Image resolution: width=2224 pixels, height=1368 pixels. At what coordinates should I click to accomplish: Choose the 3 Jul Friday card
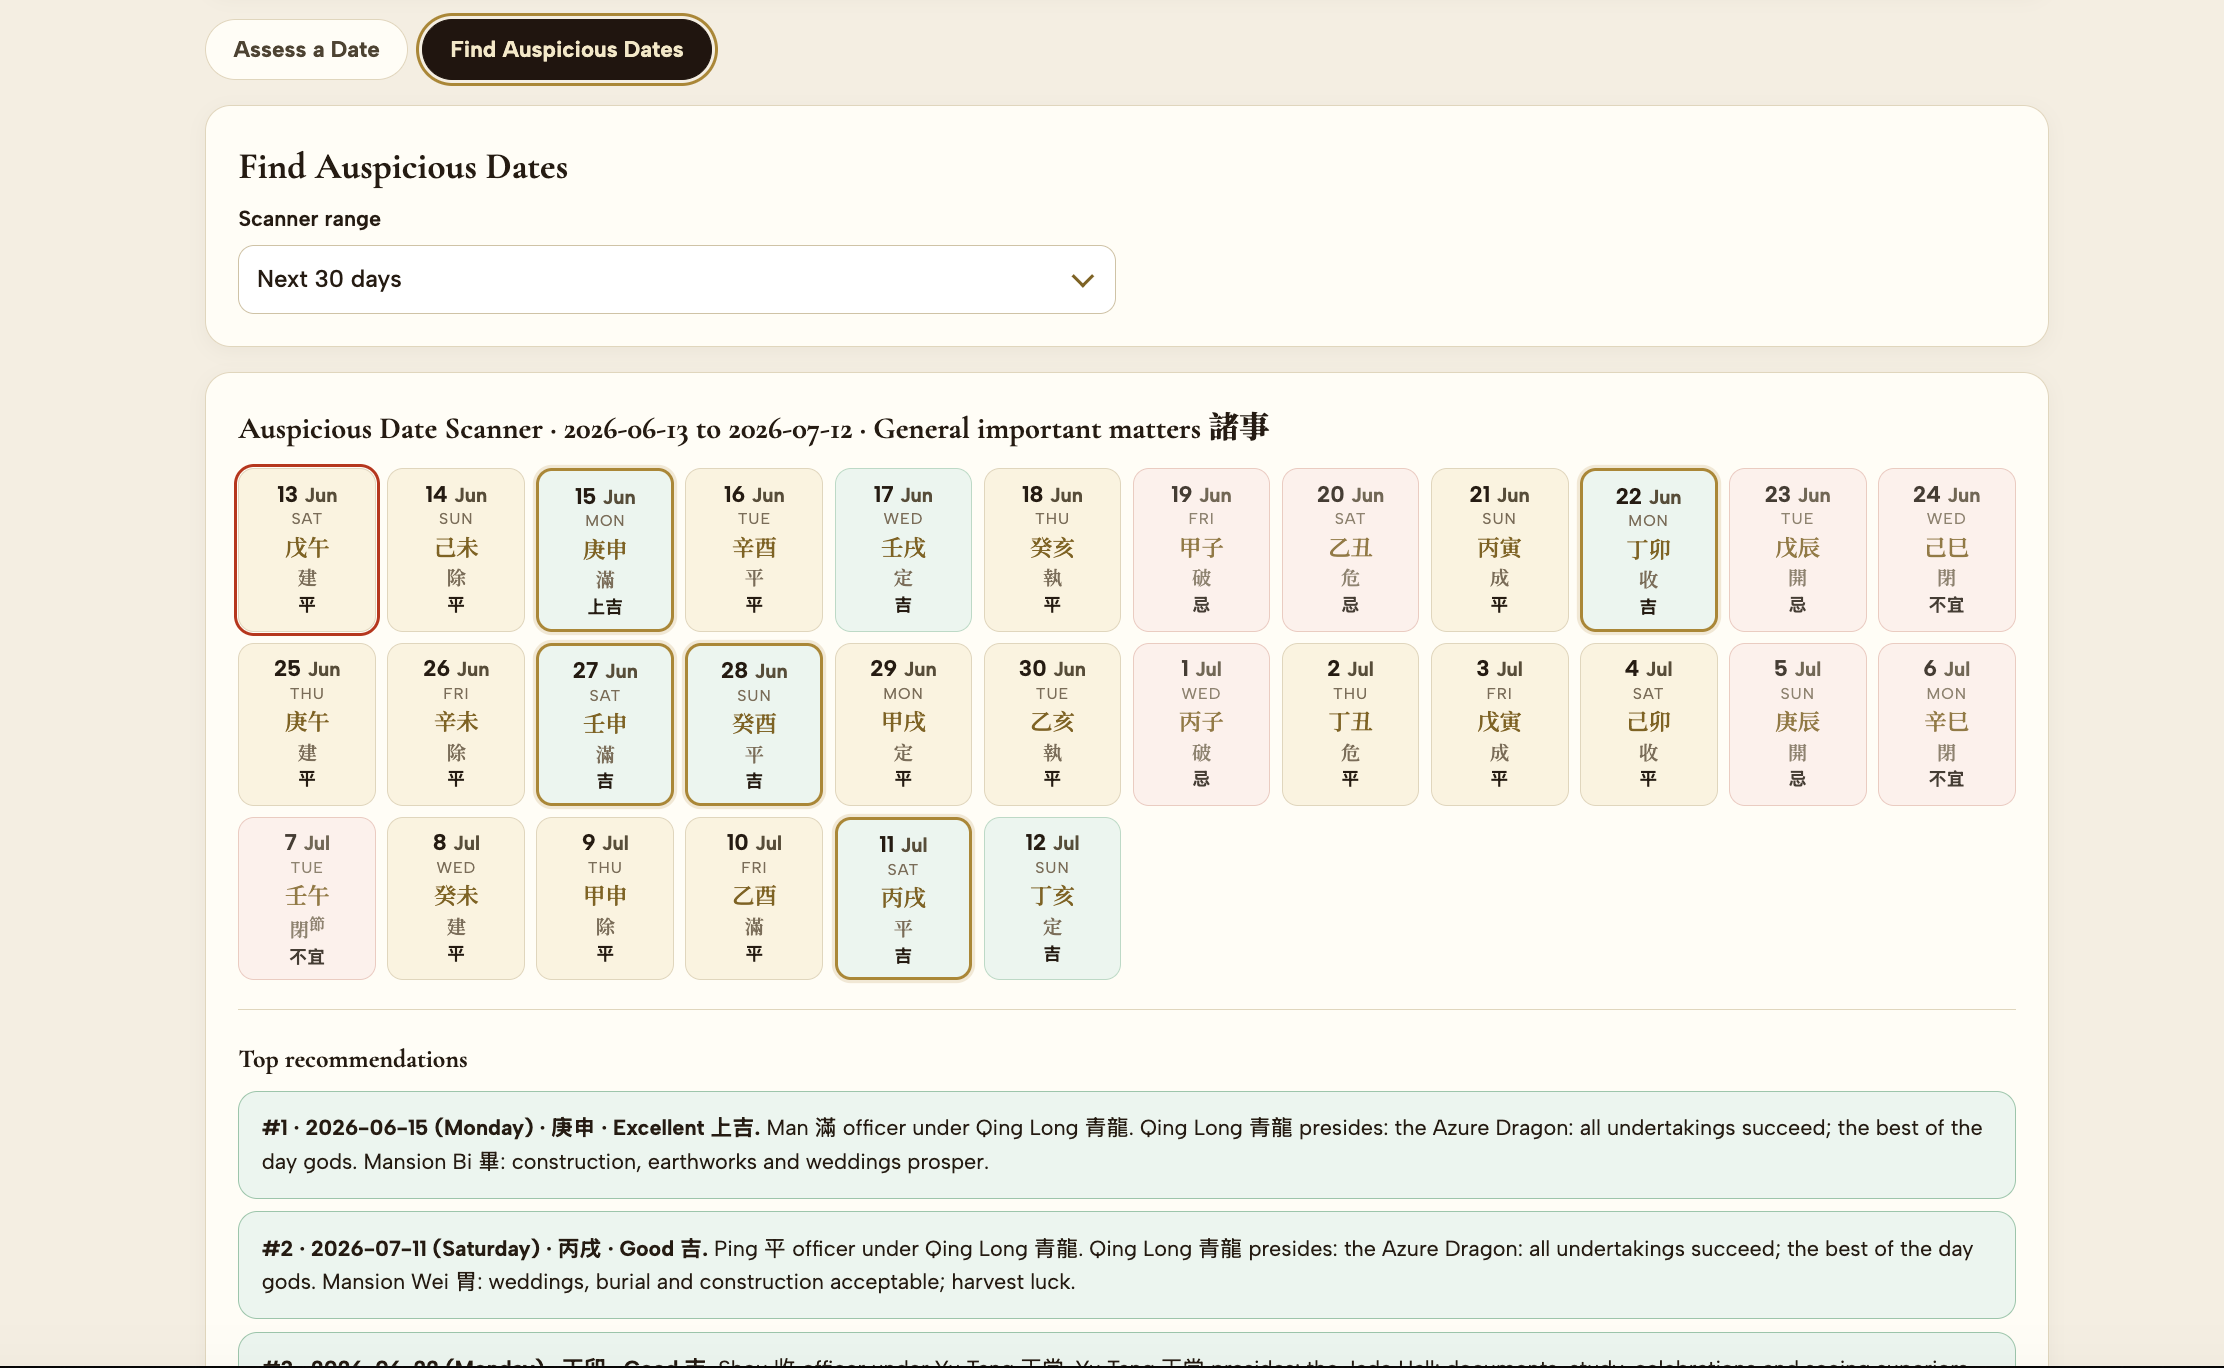pos(1499,724)
